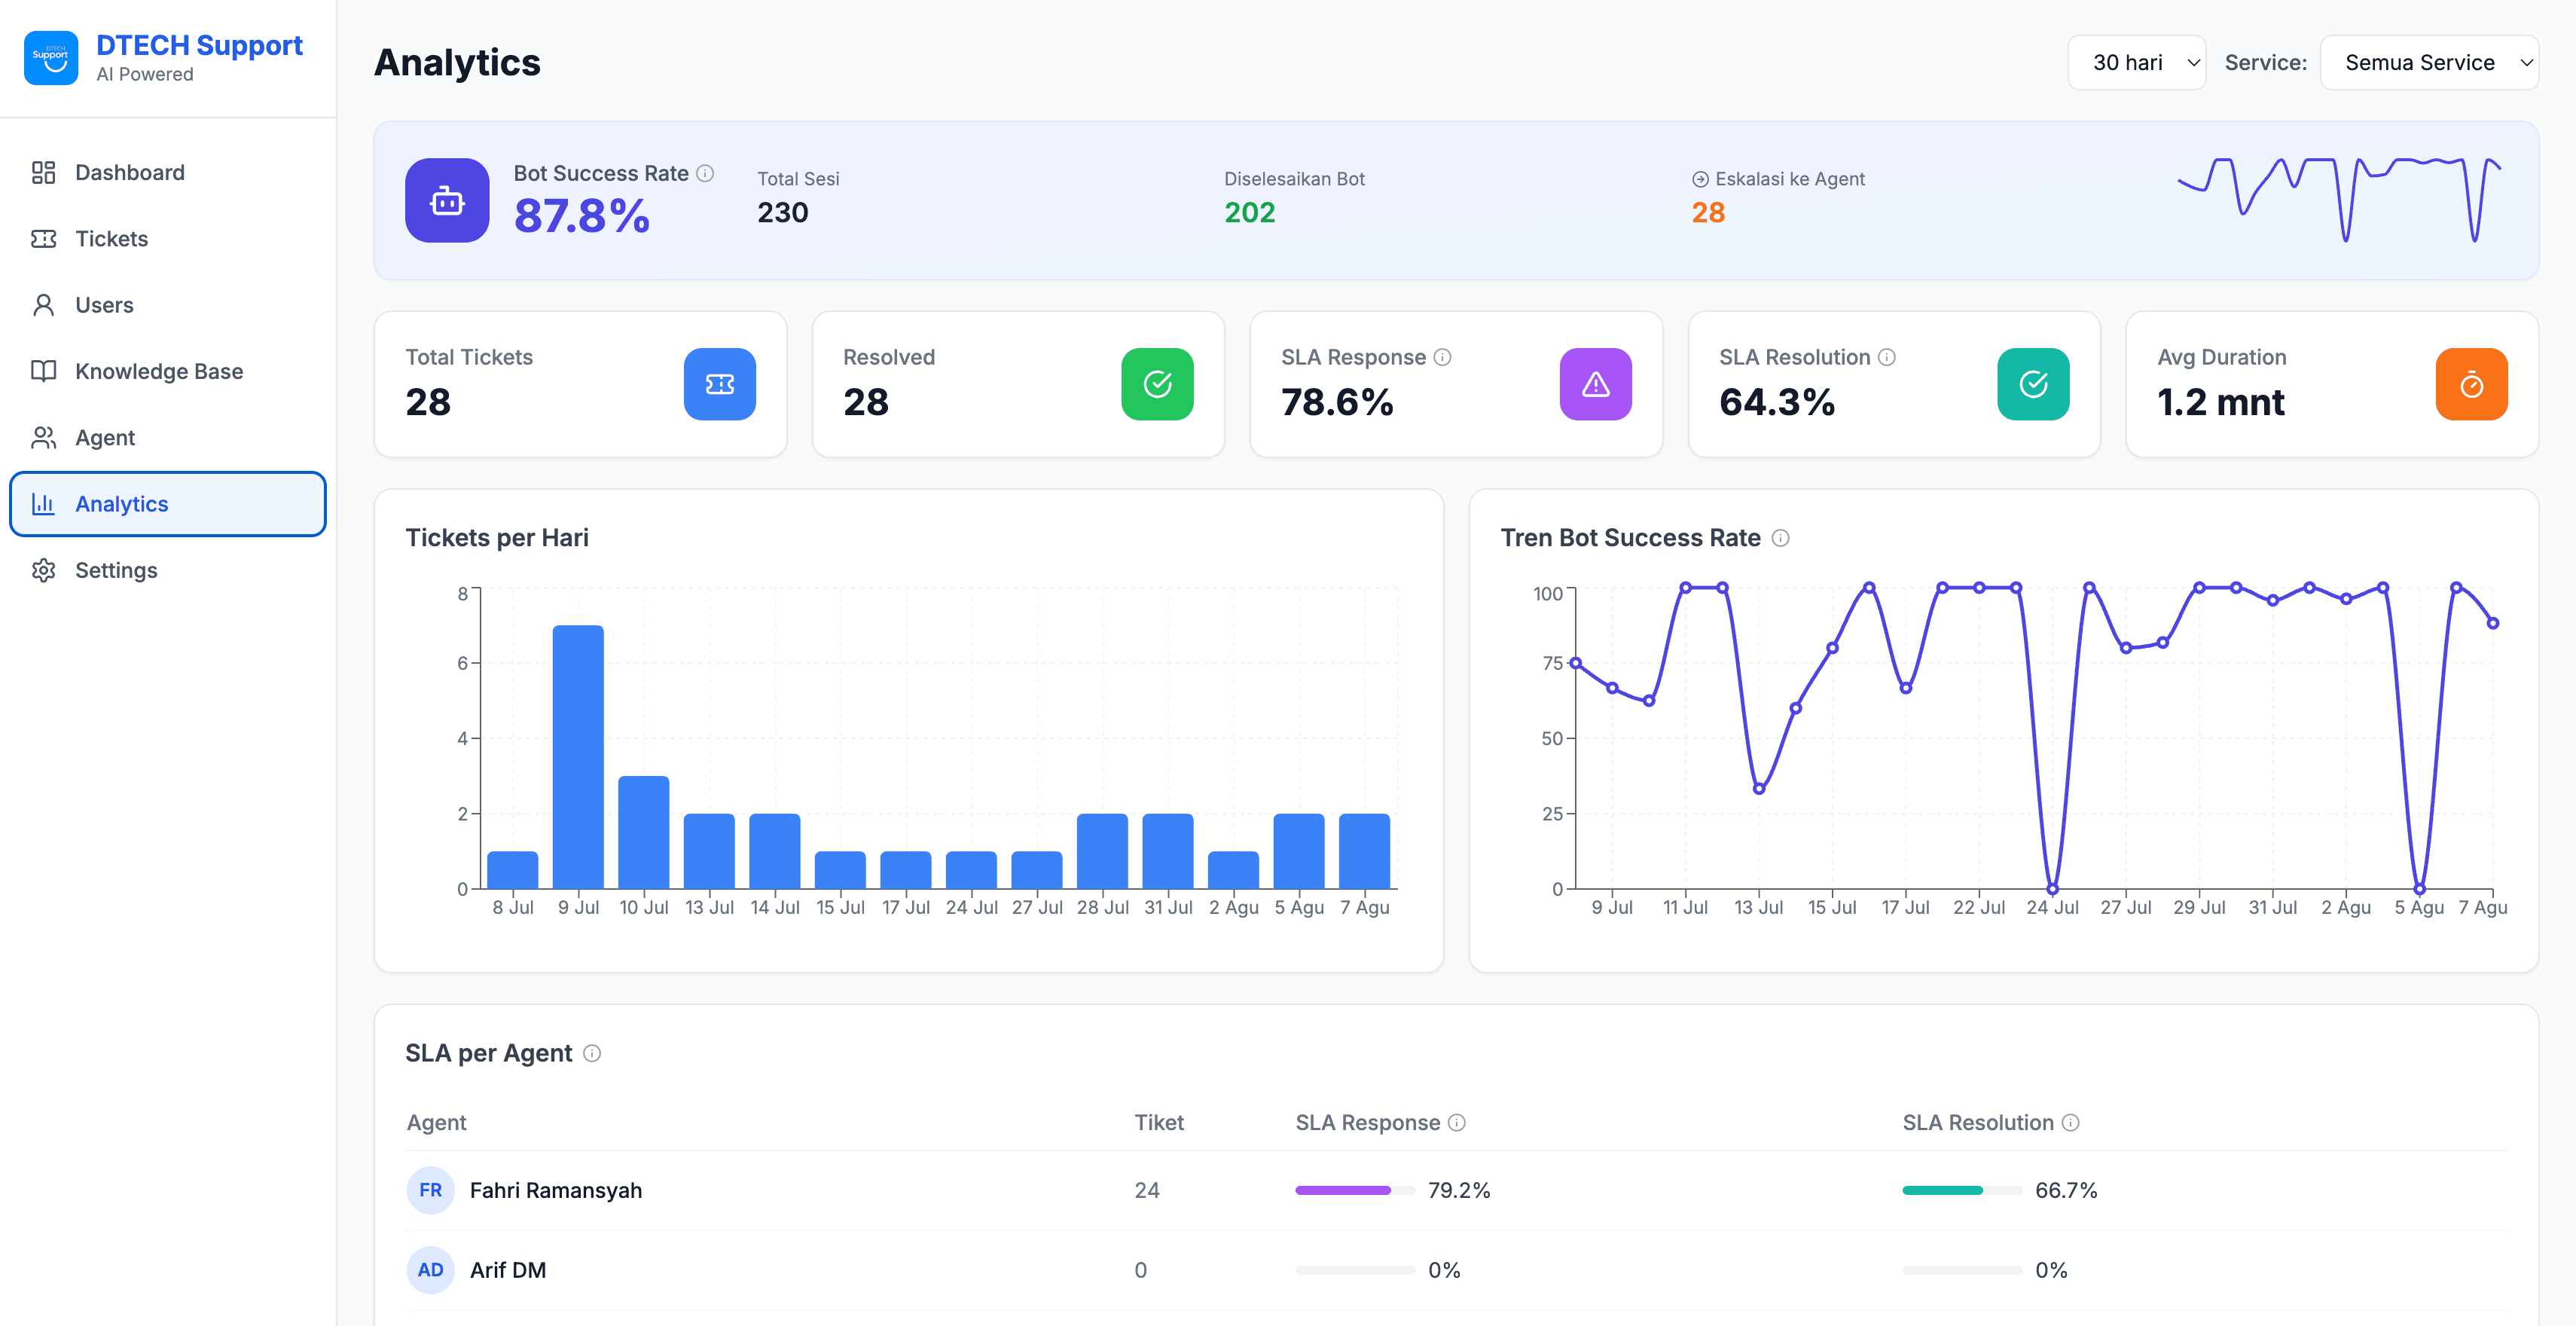Image resolution: width=2576 pixels, height=1326 pixels.
Task: Show info next to Bot Success Rate
Action: [x=705, y=173]
